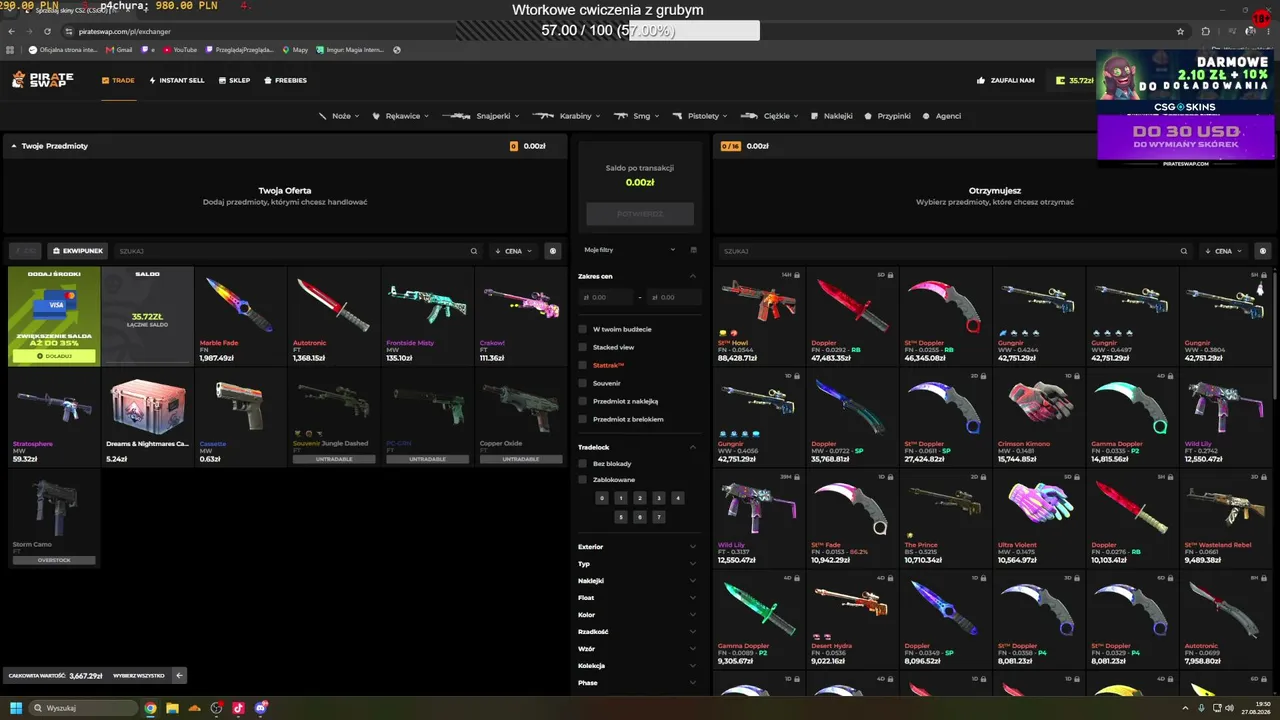Open File Explorer from the taskbar

172,708
